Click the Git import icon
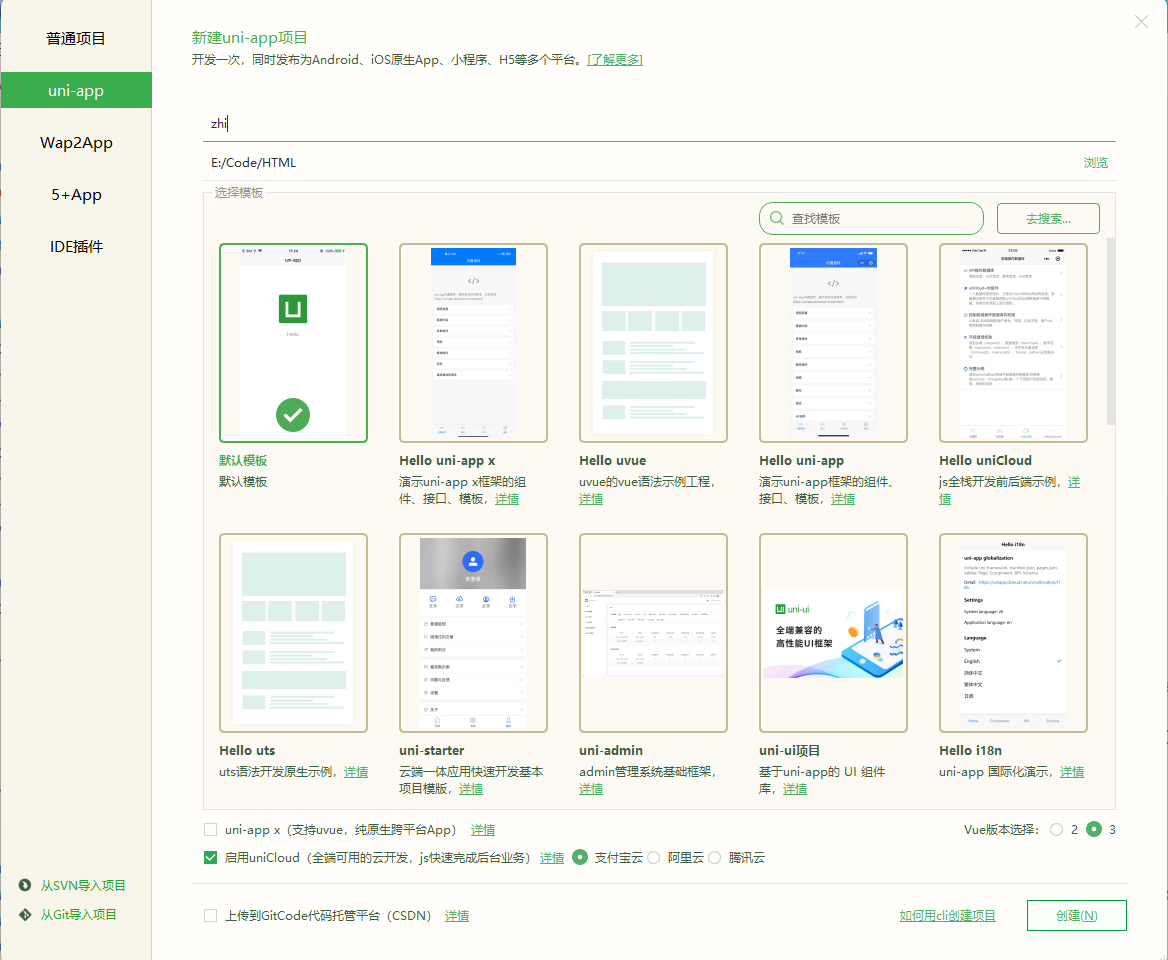Image resolution: width=1168 pixels, height=960 pixels. click(25, 914)
